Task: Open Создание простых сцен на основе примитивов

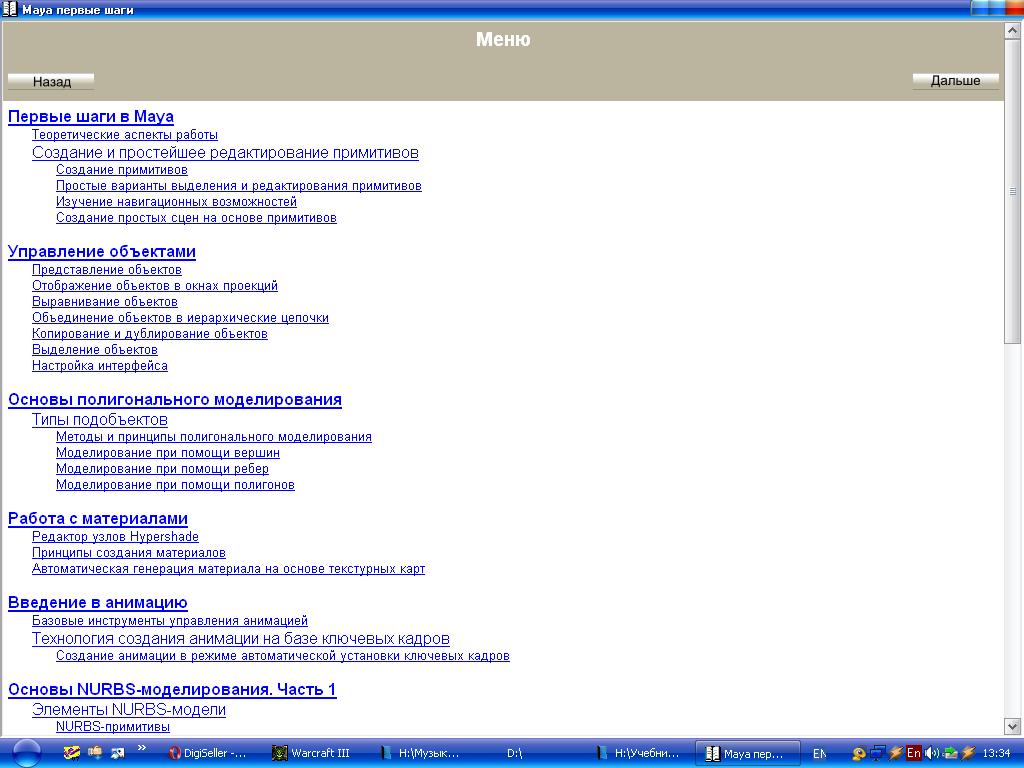Action: pyautogui.click(x=196, y=217)
